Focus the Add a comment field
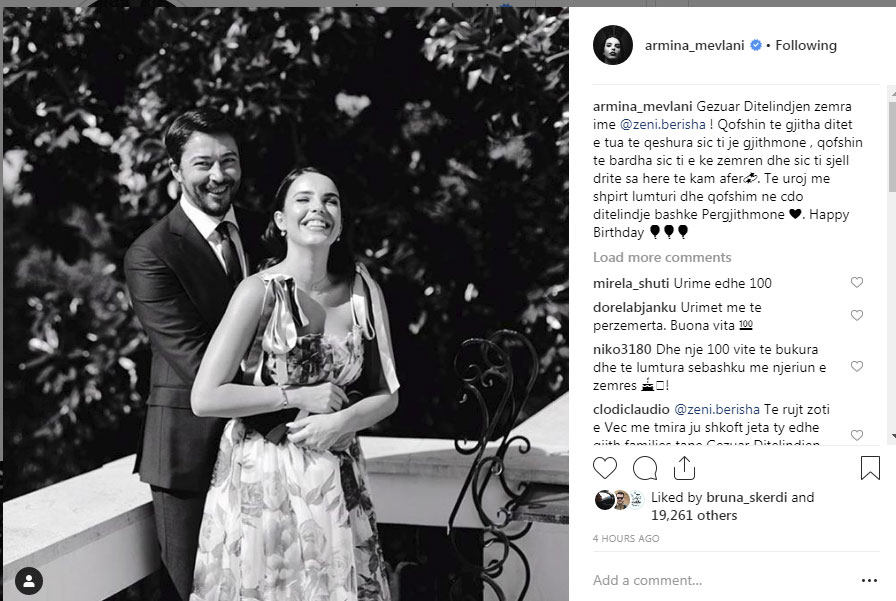 click(720, 580)
